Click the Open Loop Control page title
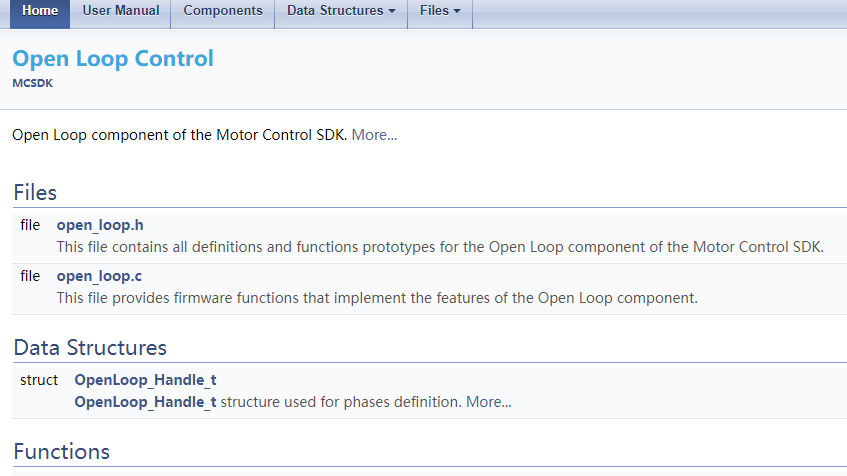 click(x=113, y=58)
